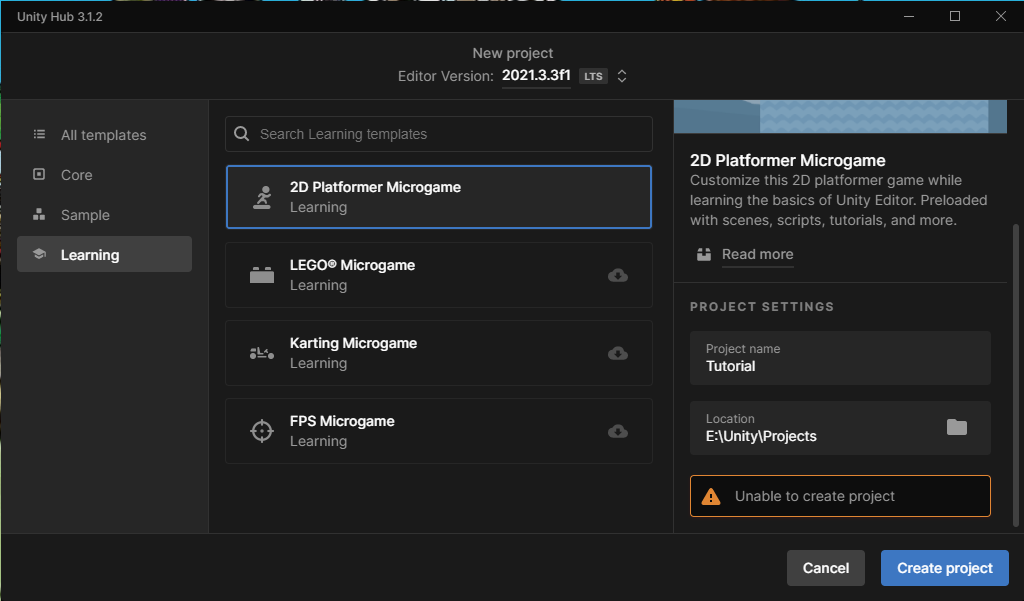1024x601 pixels.
Task: Cancel the new project dialog
Action: click(825, 568)
